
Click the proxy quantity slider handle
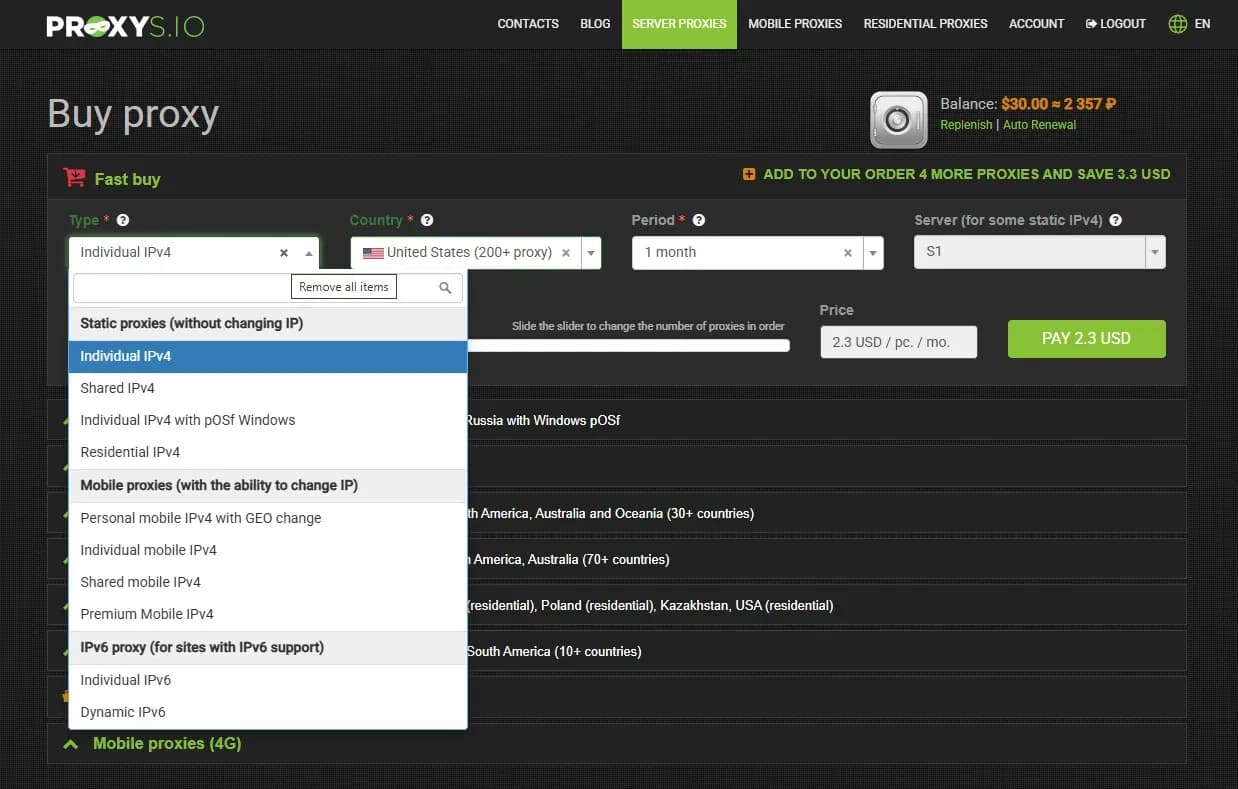[x=478, y=345]
